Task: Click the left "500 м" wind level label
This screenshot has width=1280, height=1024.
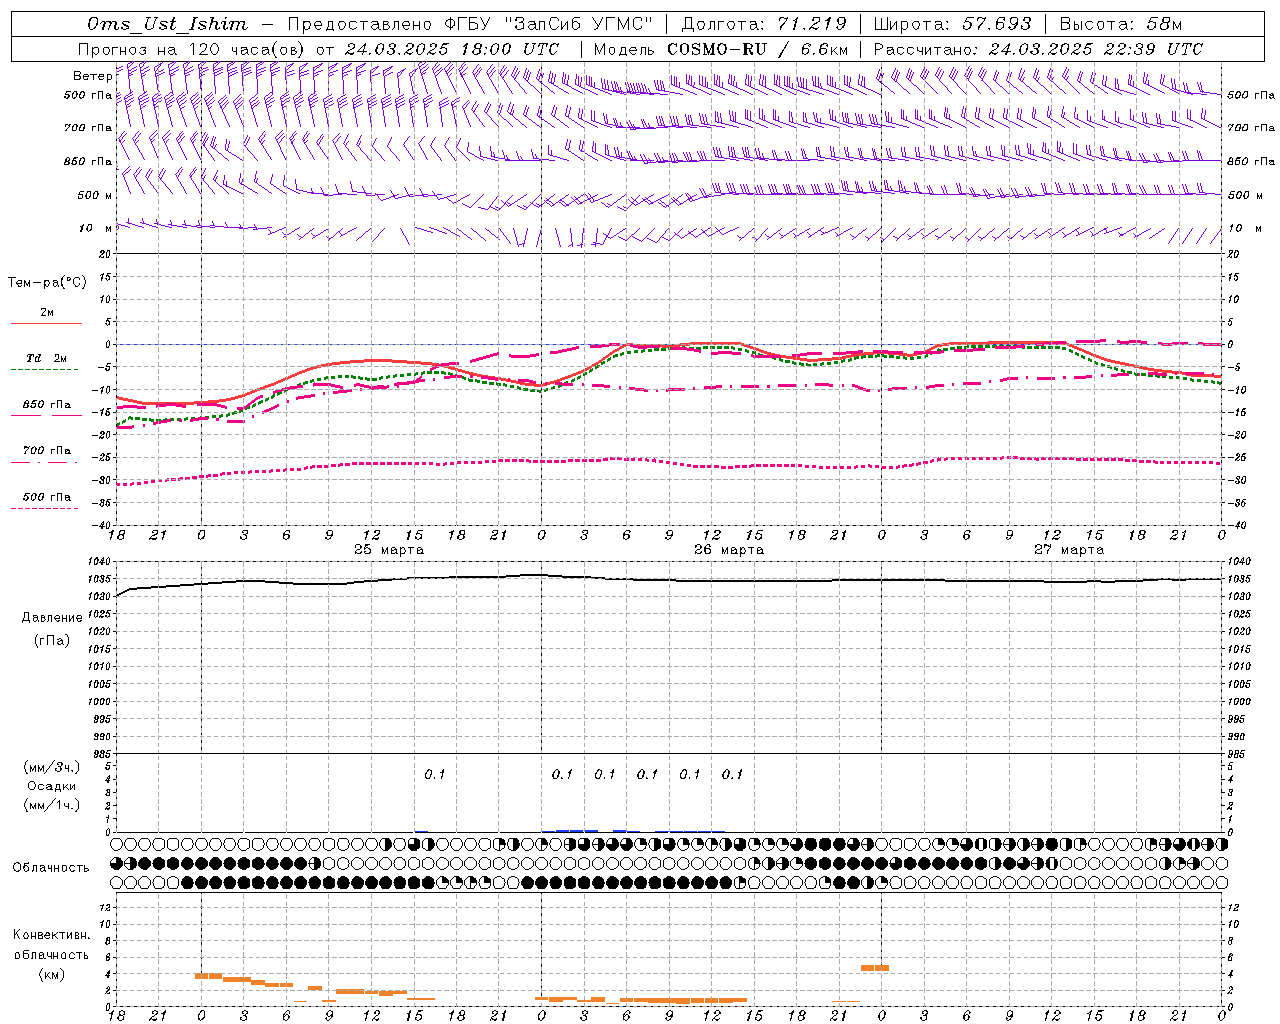Action: (95, 195)
